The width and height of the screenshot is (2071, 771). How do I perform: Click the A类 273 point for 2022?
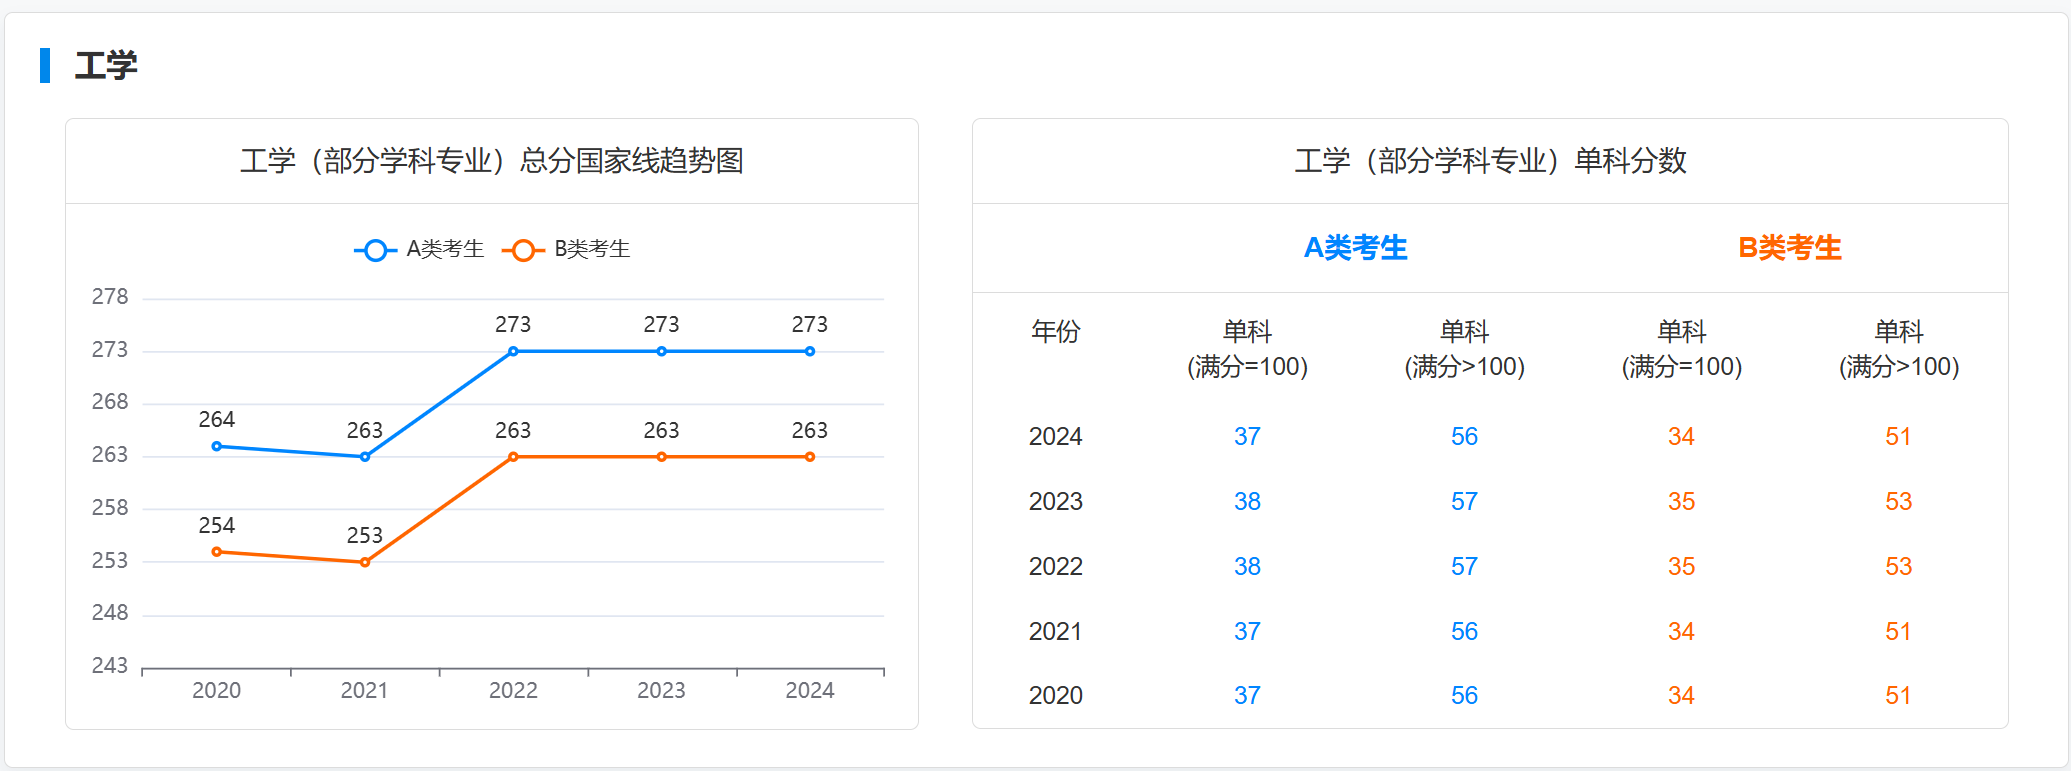(513, 351)
